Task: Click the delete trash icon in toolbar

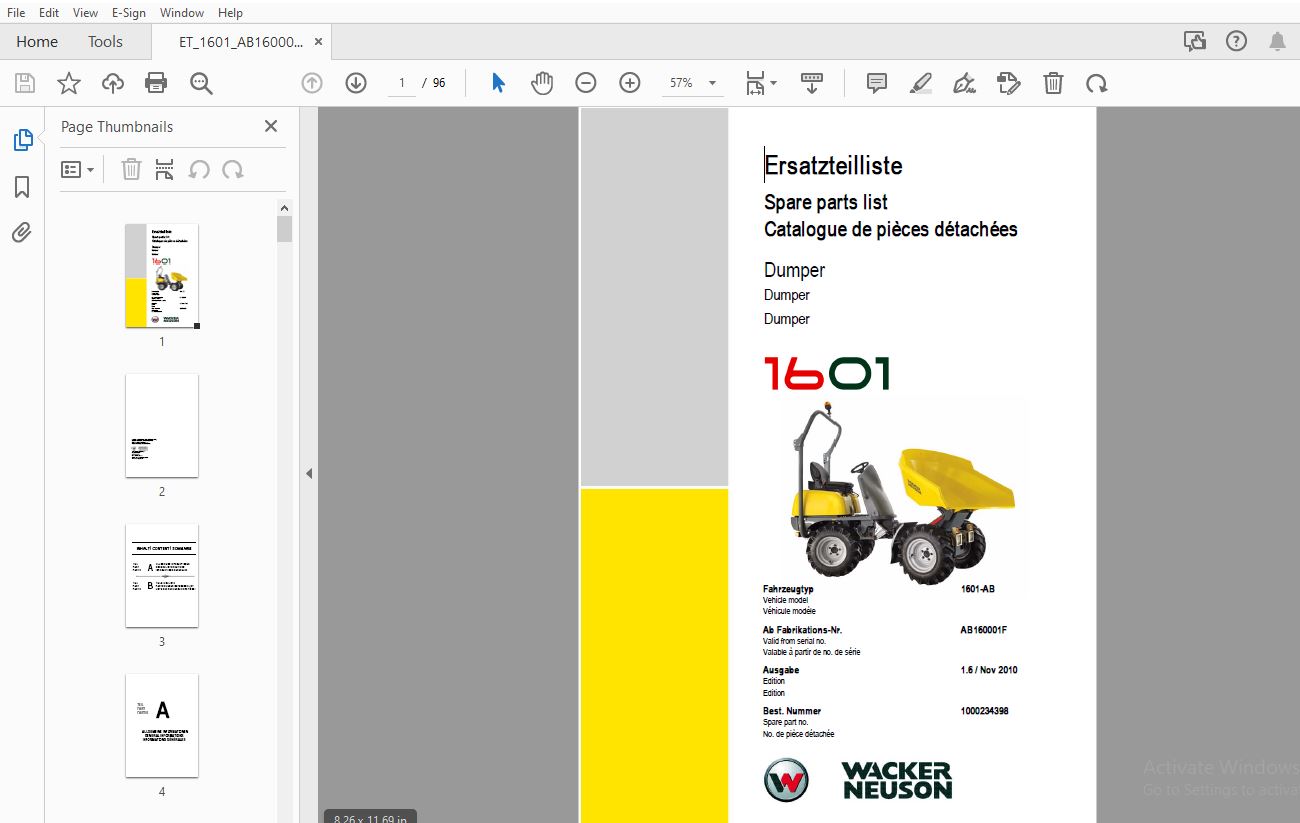Action: point(1053,83)
